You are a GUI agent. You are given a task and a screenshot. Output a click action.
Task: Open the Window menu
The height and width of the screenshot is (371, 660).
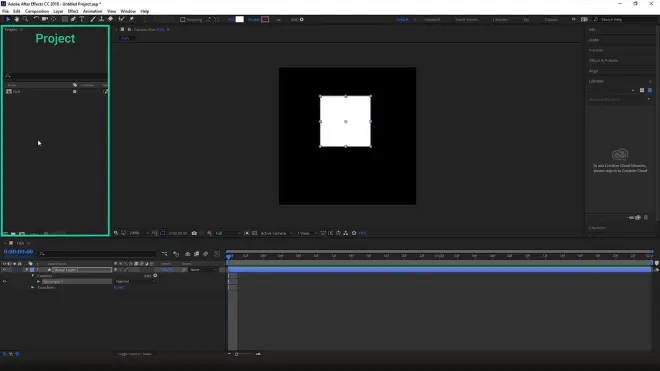coord(128,11)
